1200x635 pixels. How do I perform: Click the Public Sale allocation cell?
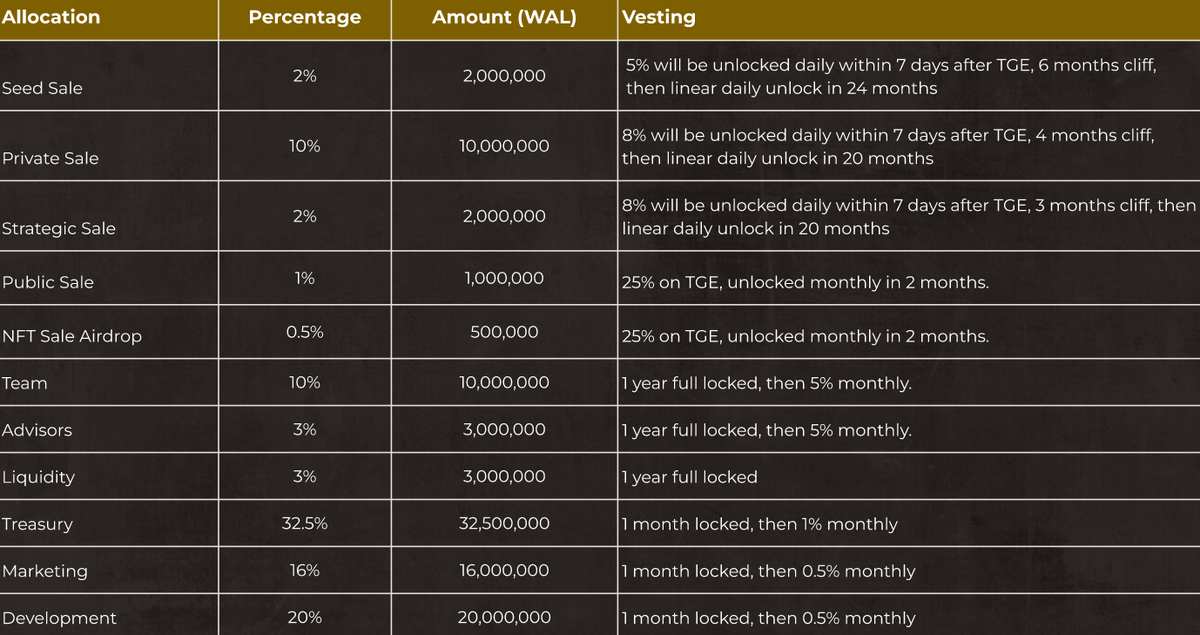tap(48, 282)
